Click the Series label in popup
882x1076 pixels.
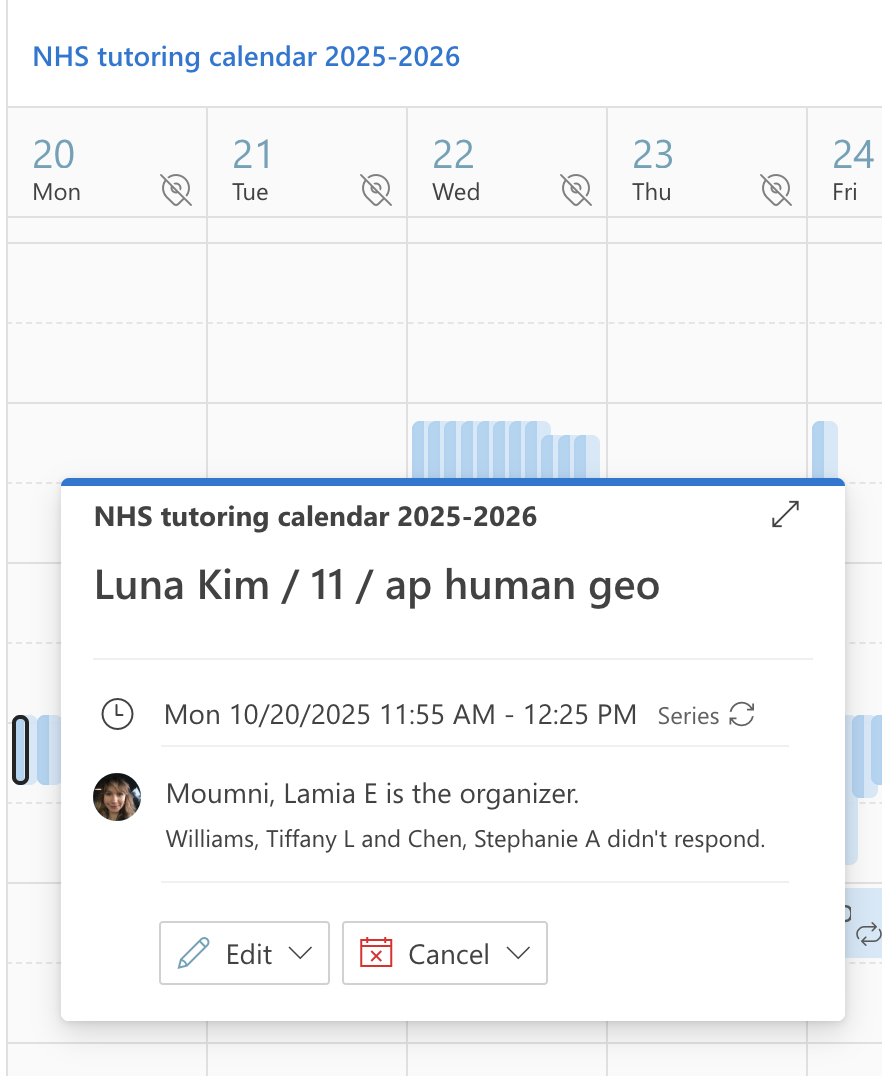(x=688, y=716)
